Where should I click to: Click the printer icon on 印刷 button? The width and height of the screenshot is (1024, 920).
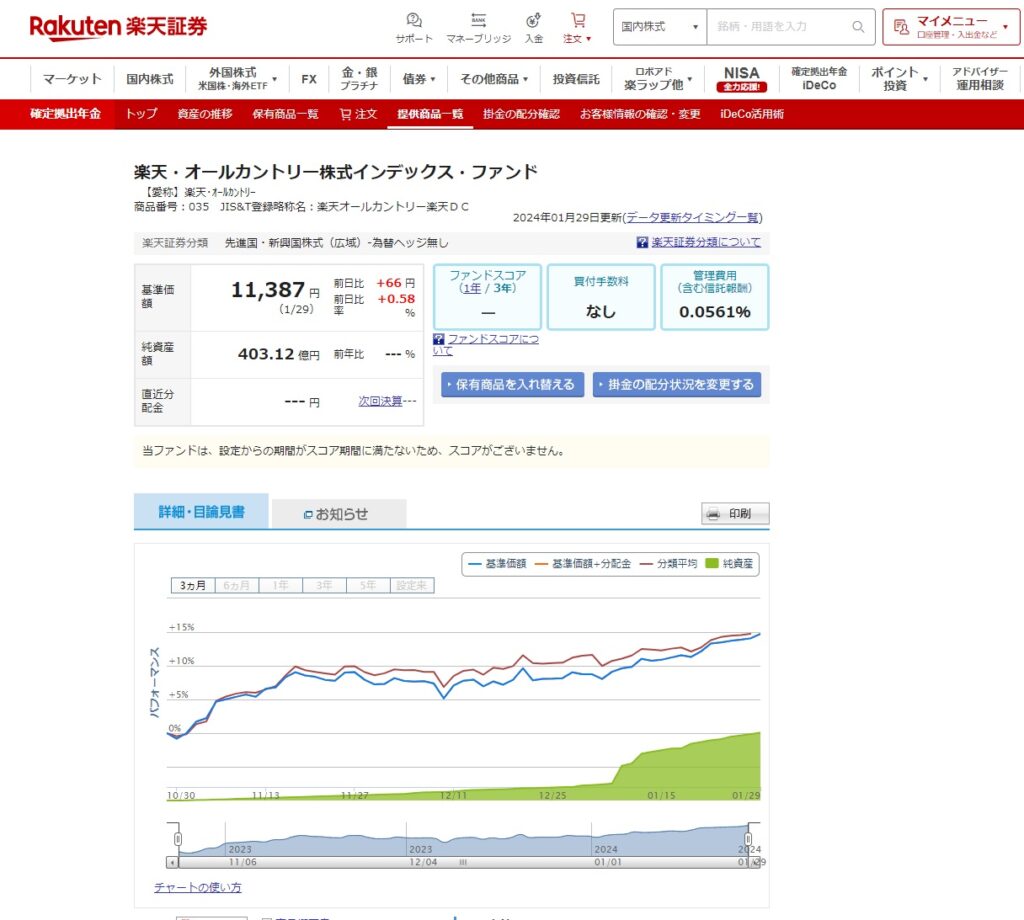(x=713, y=513)
